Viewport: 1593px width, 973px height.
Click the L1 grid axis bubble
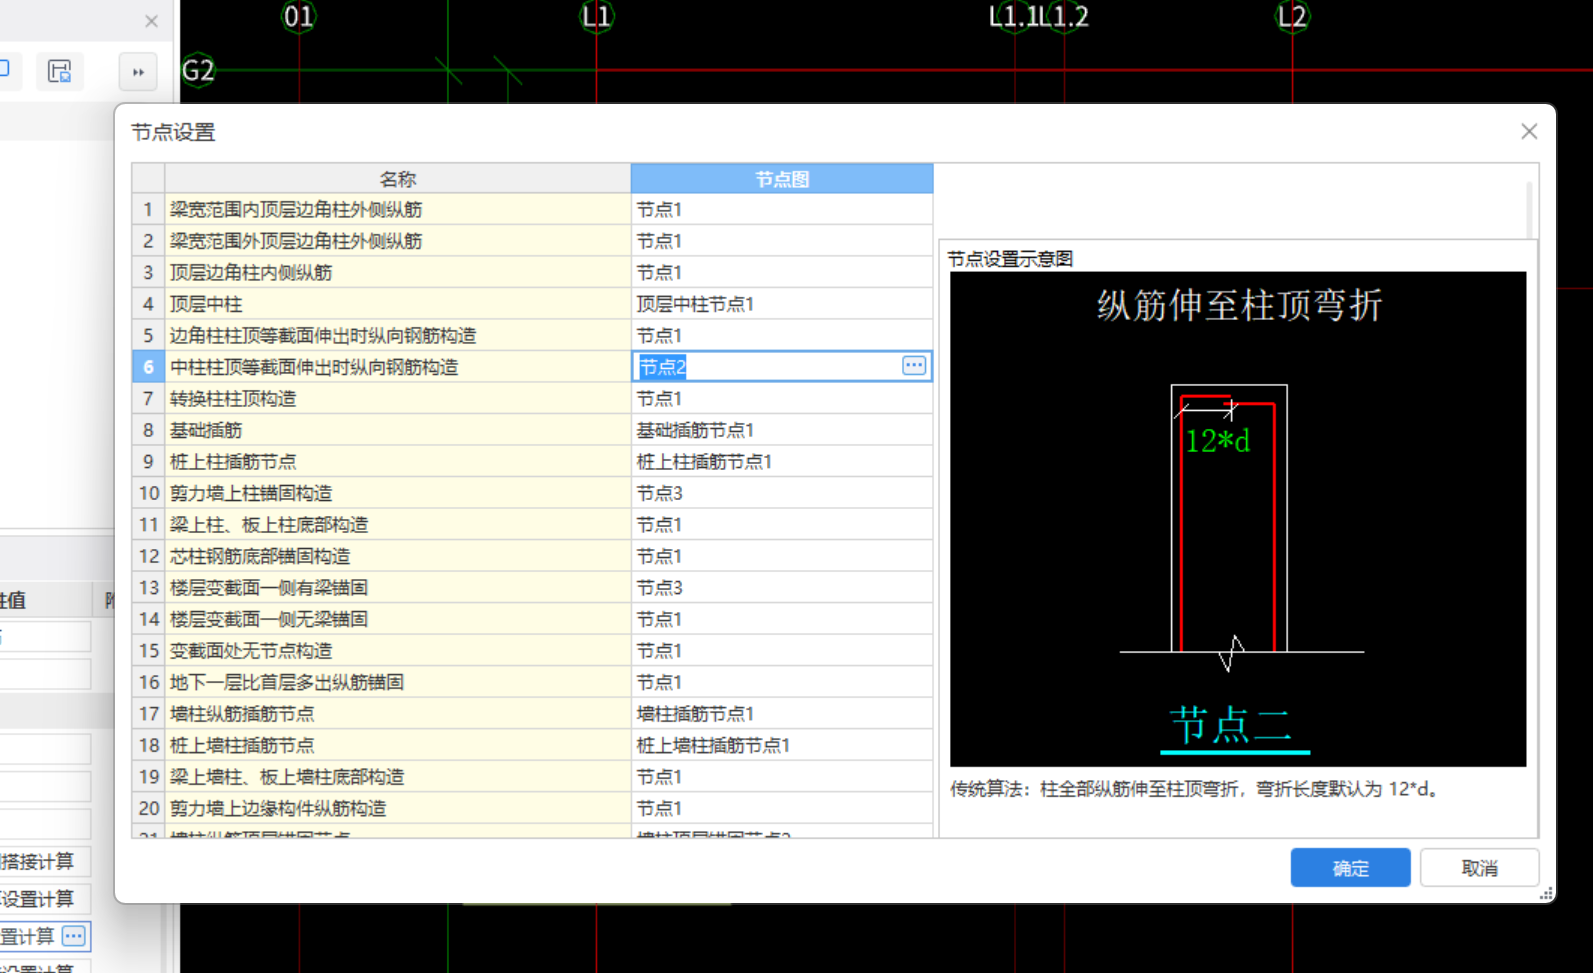(596, 16)
